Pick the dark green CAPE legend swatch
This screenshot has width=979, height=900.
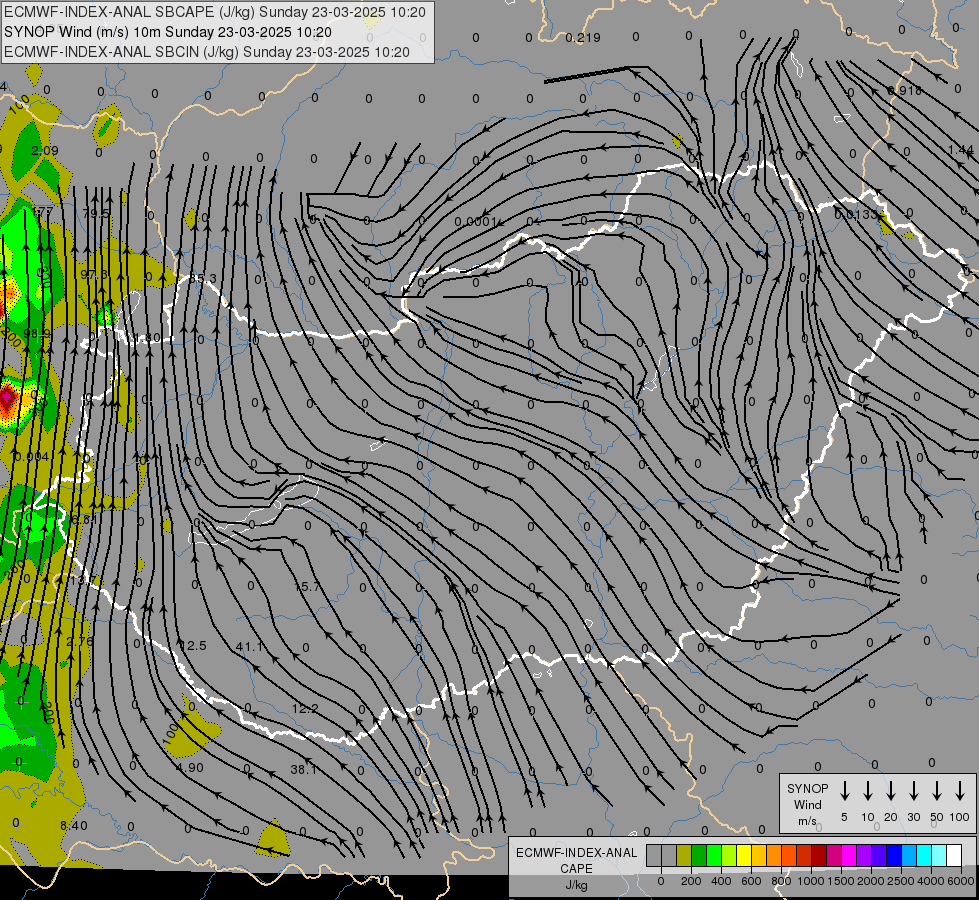pyautogui.click(x=699, y=855)
